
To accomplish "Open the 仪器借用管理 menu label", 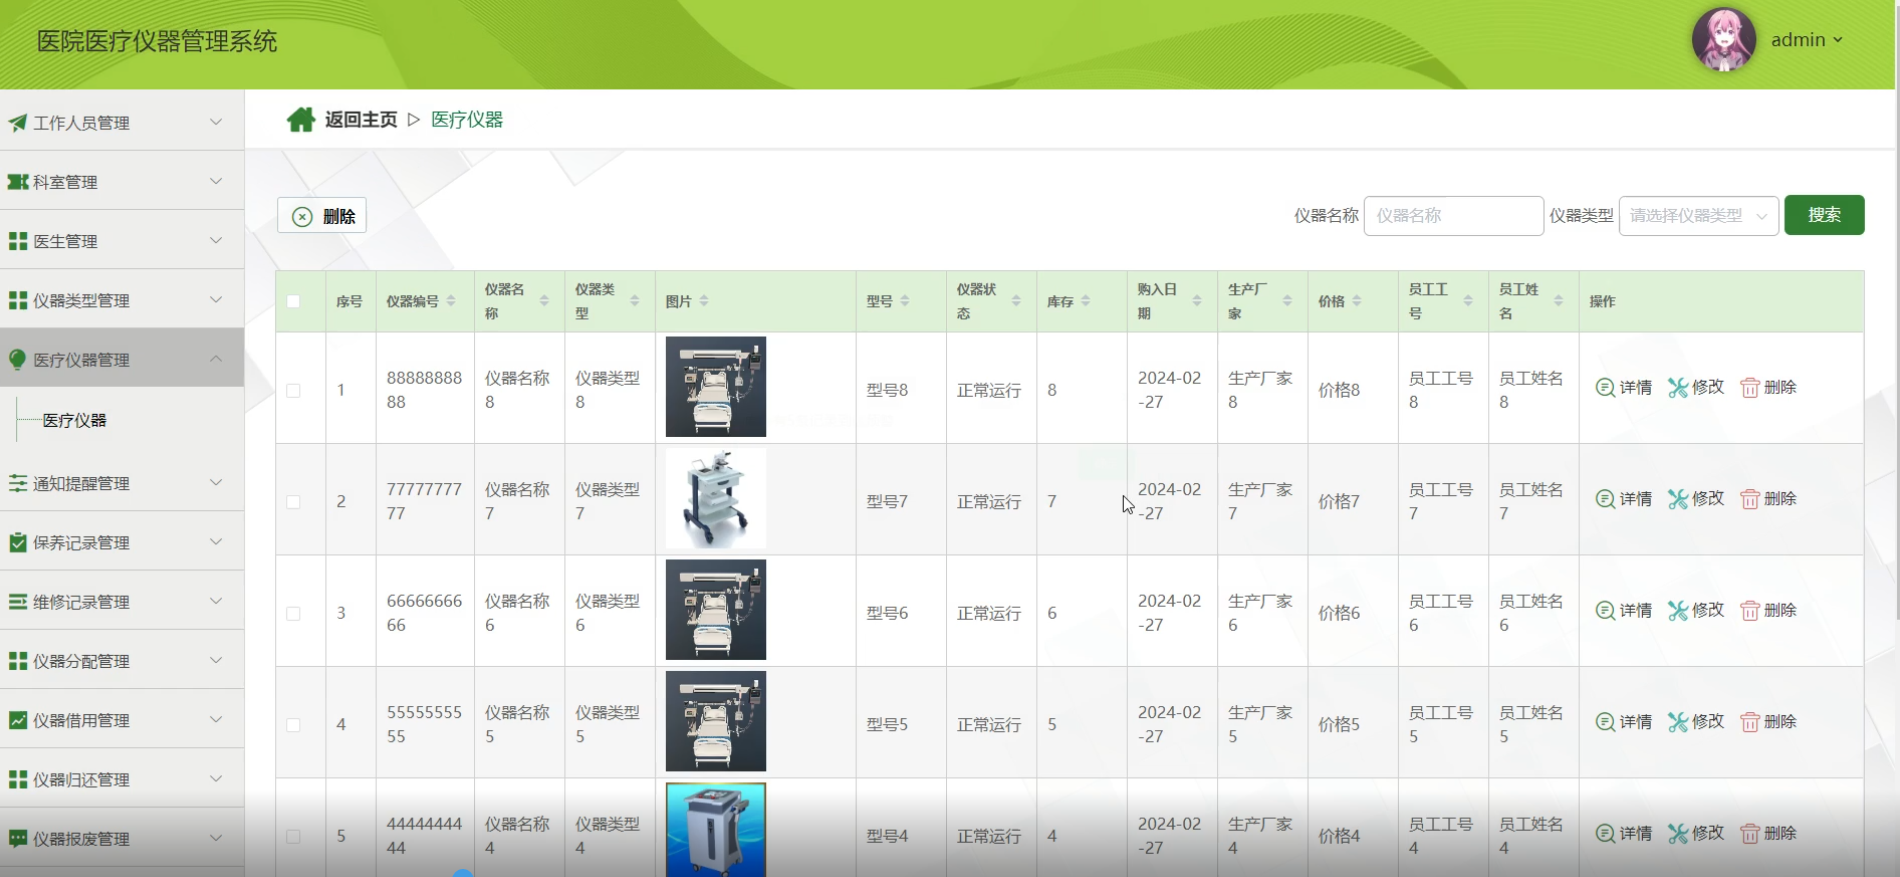I will pos(81,720).
